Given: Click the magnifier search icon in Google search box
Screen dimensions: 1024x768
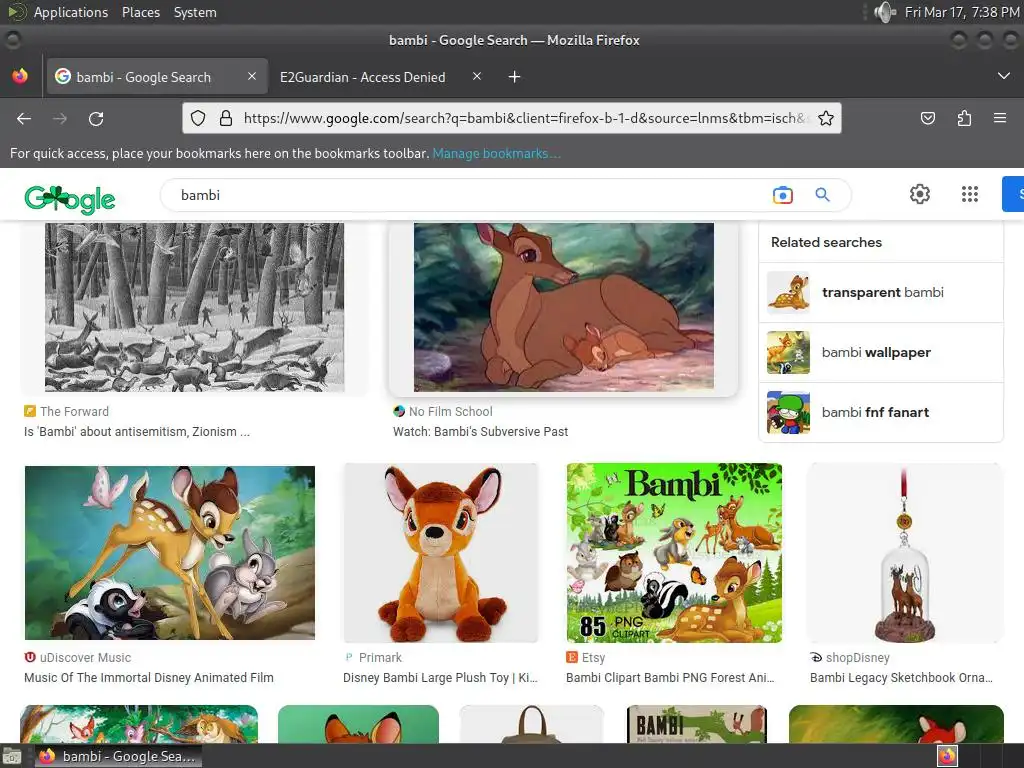Looking at the screenshot, I should 822,195.
